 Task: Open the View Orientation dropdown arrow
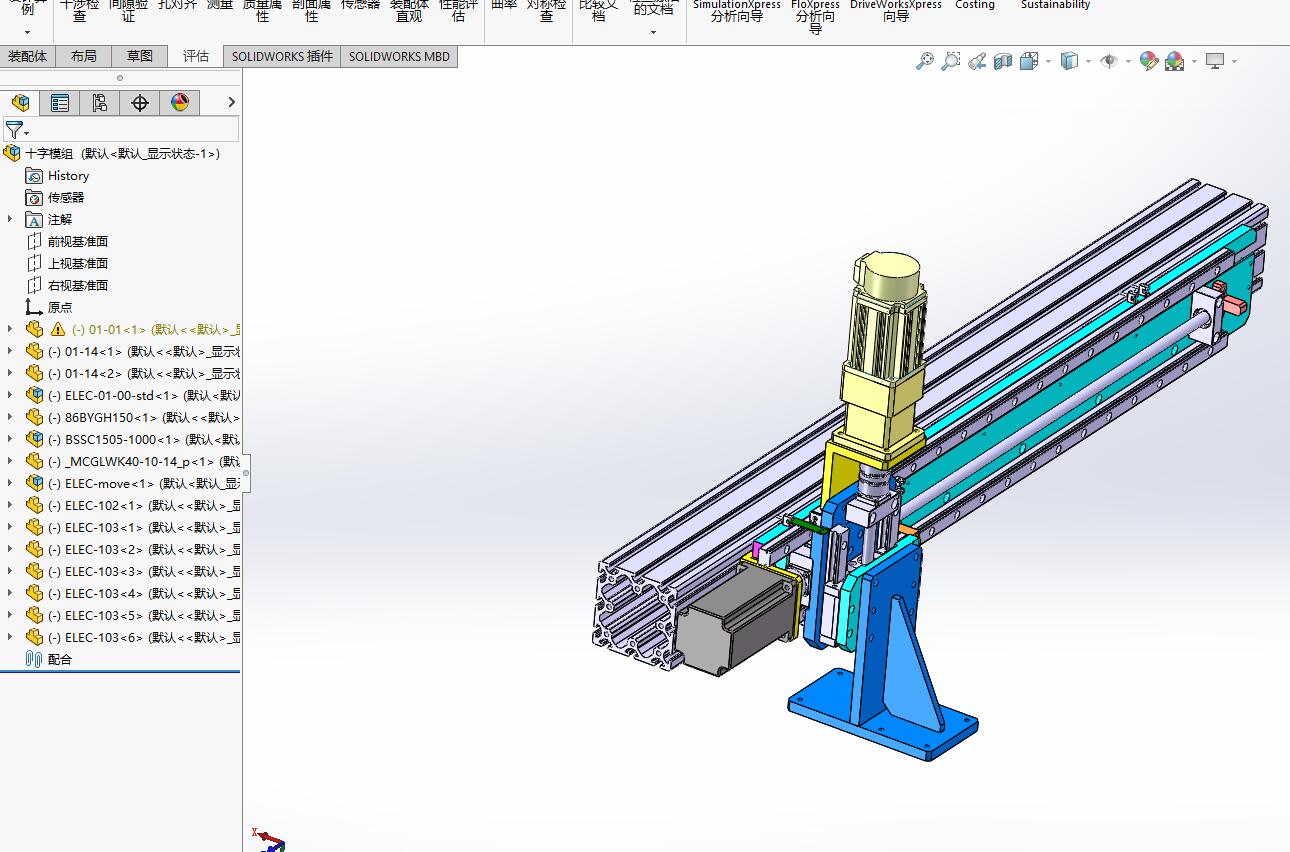pyautogui.click(x=1048, y=62)
